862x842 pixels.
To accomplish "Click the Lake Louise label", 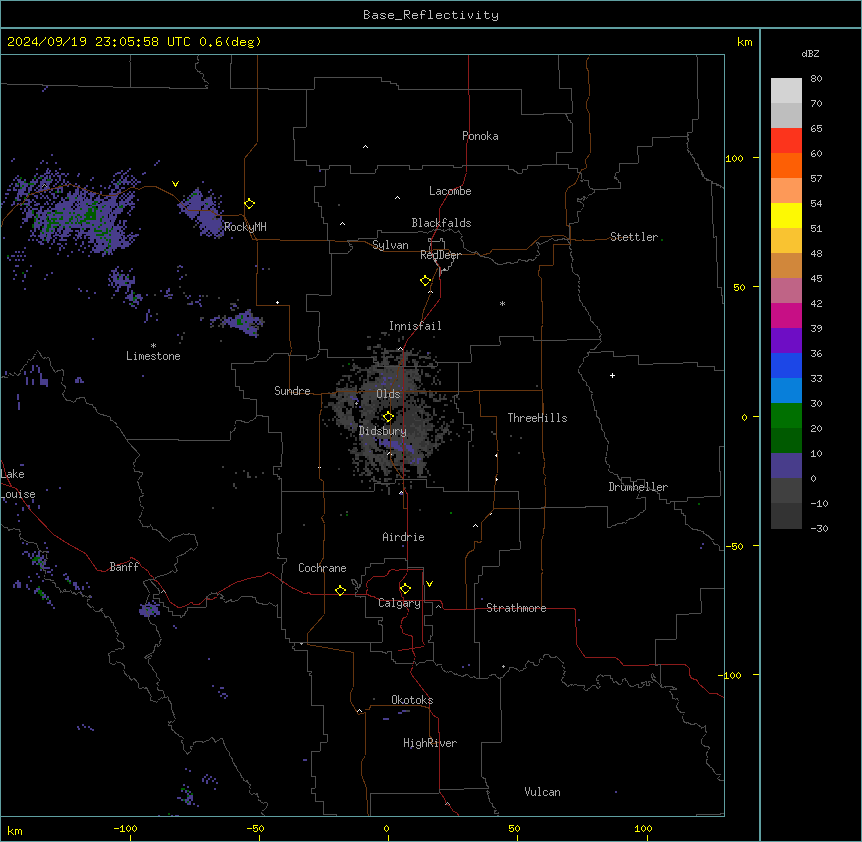I will tap(18, 484).
